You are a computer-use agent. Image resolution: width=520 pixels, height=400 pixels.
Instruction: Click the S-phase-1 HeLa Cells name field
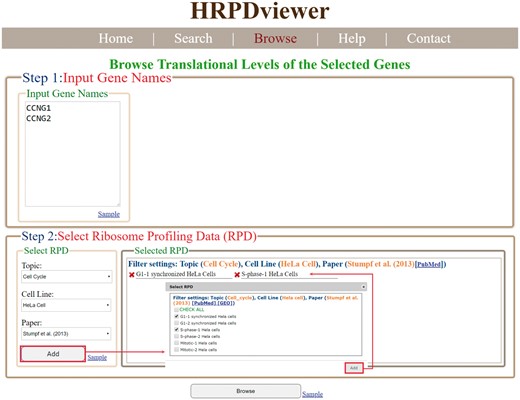click(x=289, y=274)
